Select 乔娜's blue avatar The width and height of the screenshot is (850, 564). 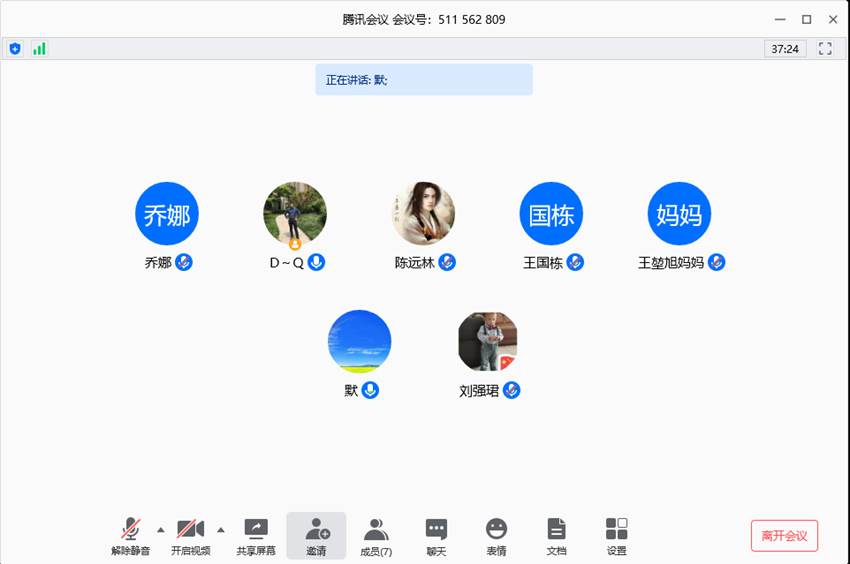167,214
